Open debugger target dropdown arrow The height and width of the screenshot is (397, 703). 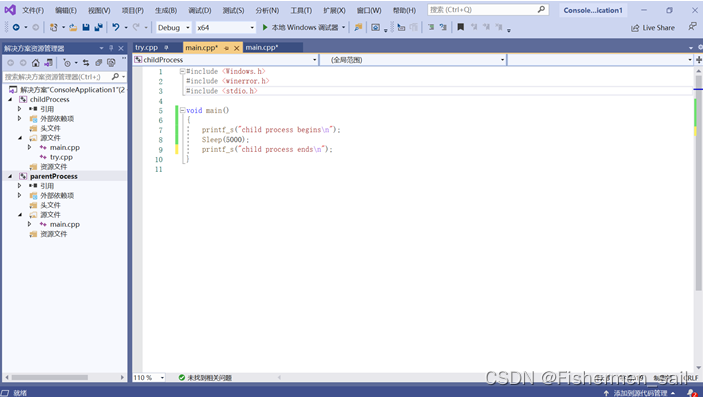point(343,27)
